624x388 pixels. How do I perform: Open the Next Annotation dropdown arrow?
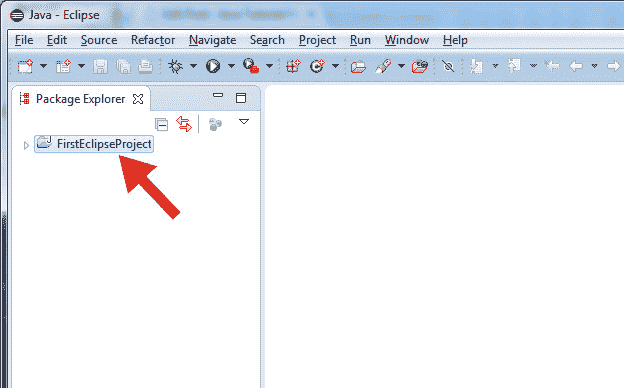495,66
